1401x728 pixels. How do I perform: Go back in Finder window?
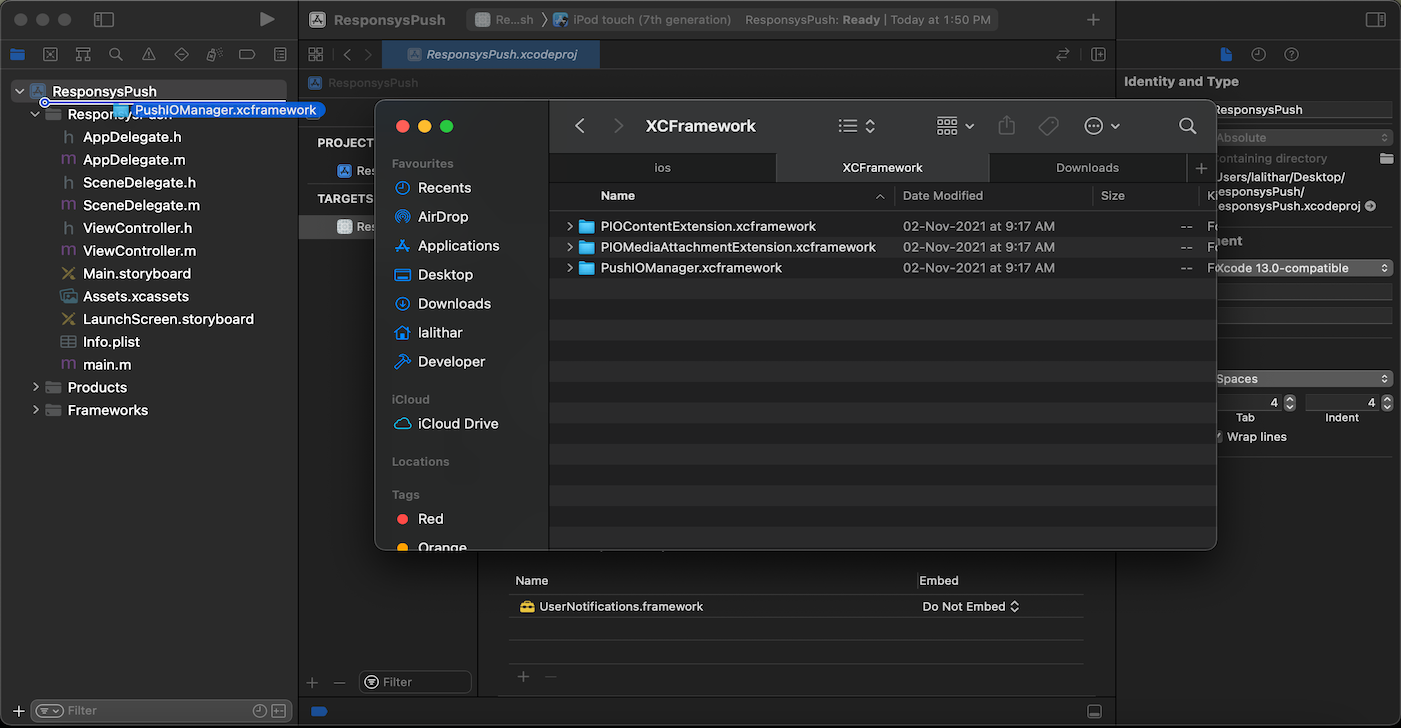580,126
